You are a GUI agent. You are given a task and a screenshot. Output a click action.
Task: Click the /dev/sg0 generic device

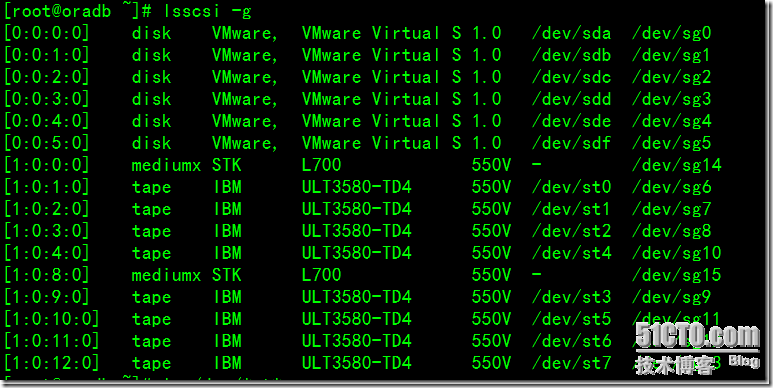coord(671,34)
